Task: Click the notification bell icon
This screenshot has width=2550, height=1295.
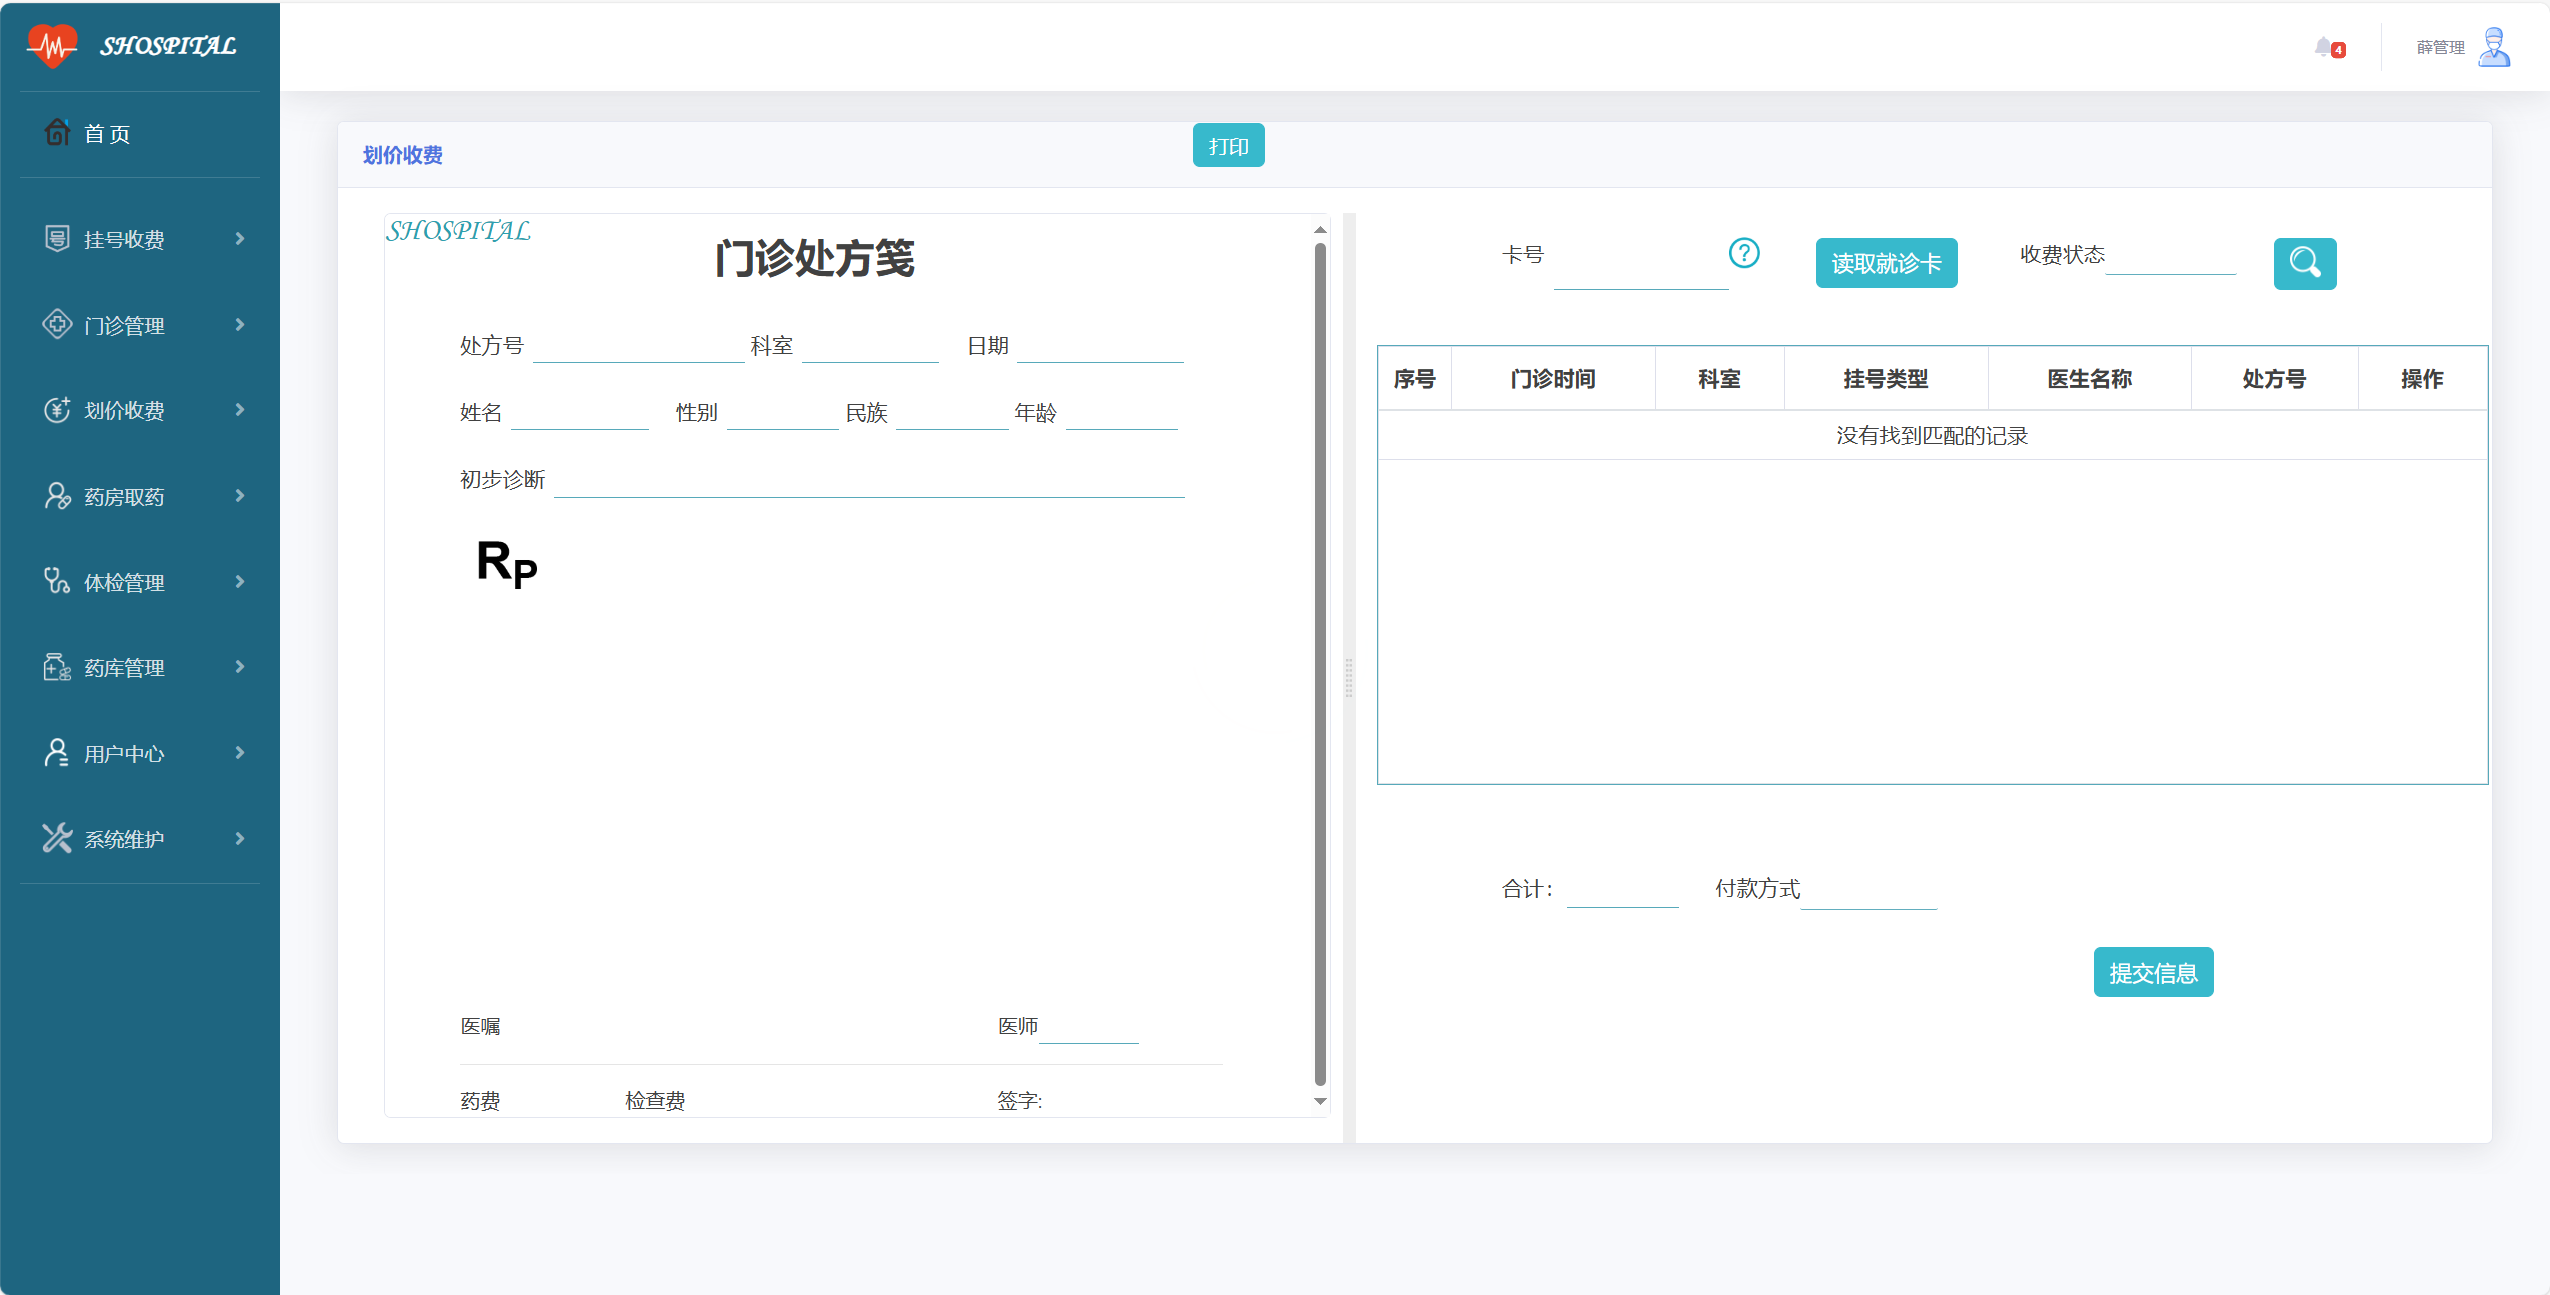Action: coord(2323,47)
